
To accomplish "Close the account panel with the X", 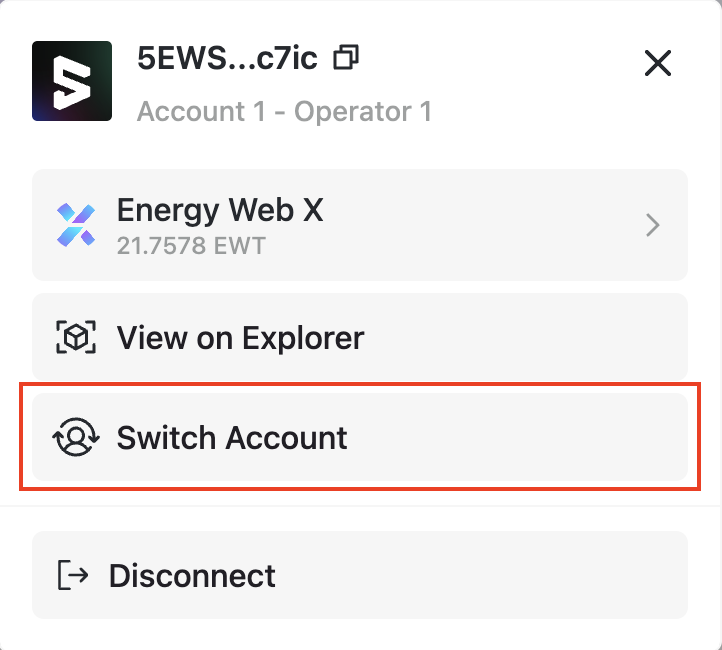I will pos(657,64).
